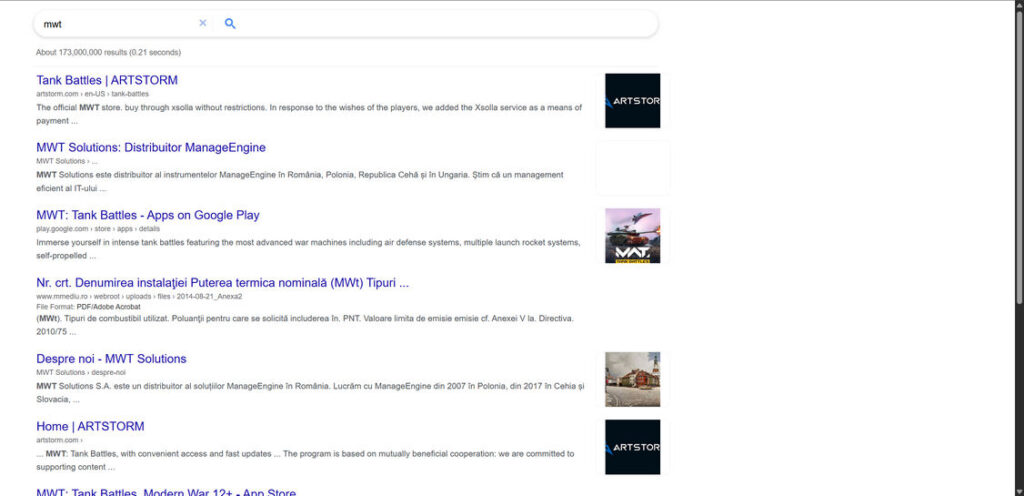Click ARTSTORM thumbnail beside Home result

click(x=632, y=447)
